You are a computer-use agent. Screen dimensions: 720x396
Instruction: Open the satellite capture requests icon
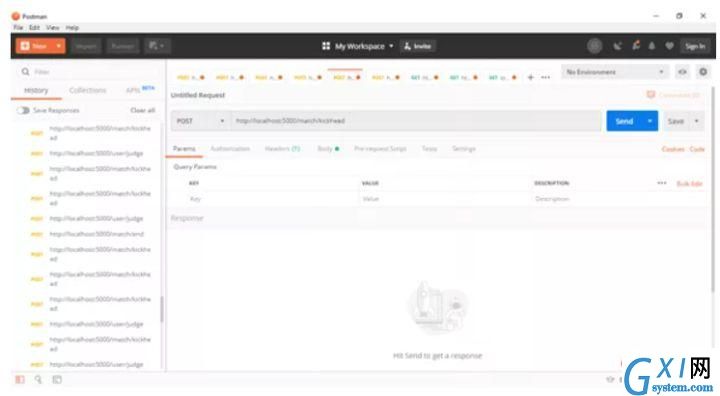pyautogui.click(x=618, y=46)
